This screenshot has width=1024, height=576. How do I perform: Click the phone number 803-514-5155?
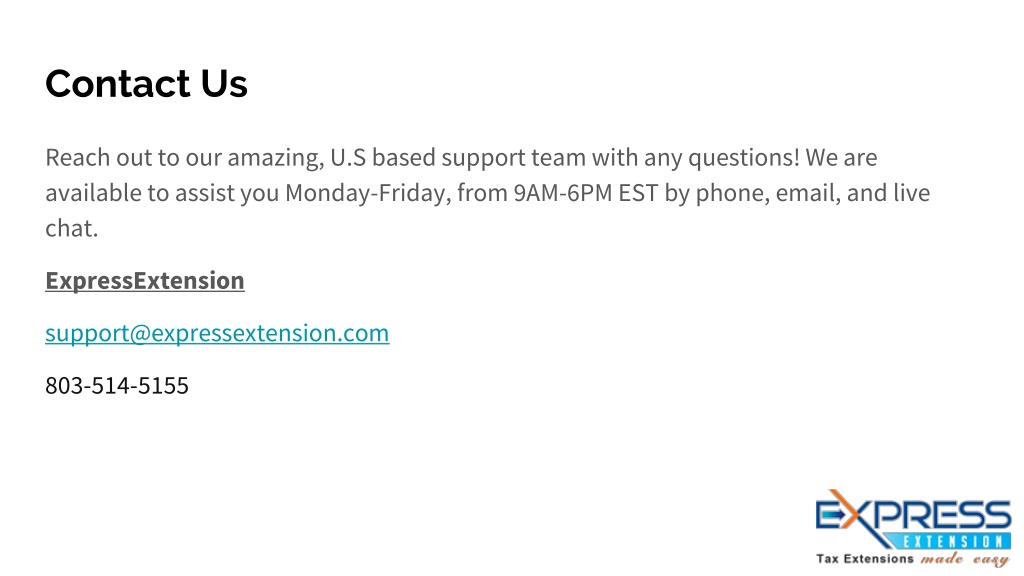tap(117, 385)
